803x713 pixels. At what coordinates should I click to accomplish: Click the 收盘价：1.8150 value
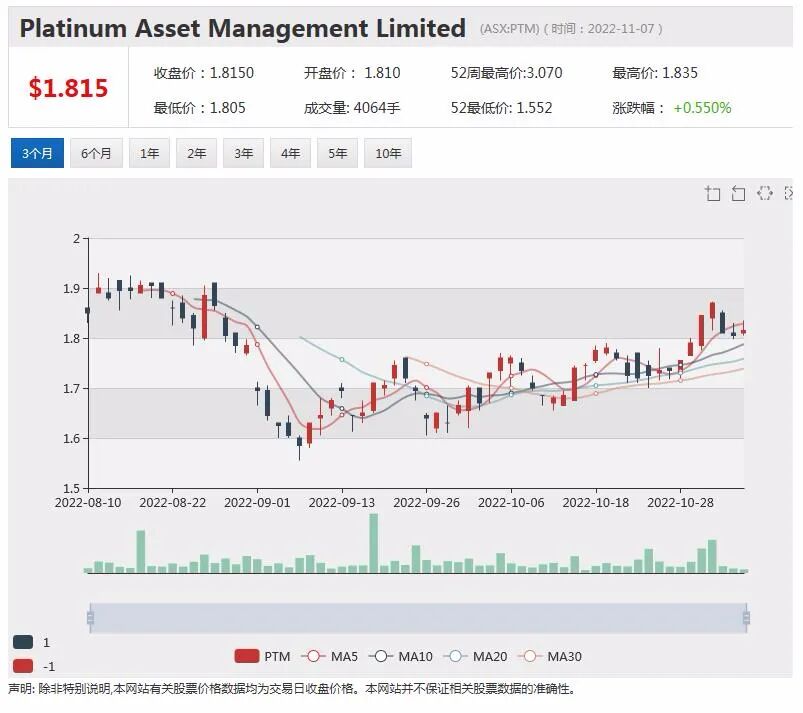[x=204, y=73]
